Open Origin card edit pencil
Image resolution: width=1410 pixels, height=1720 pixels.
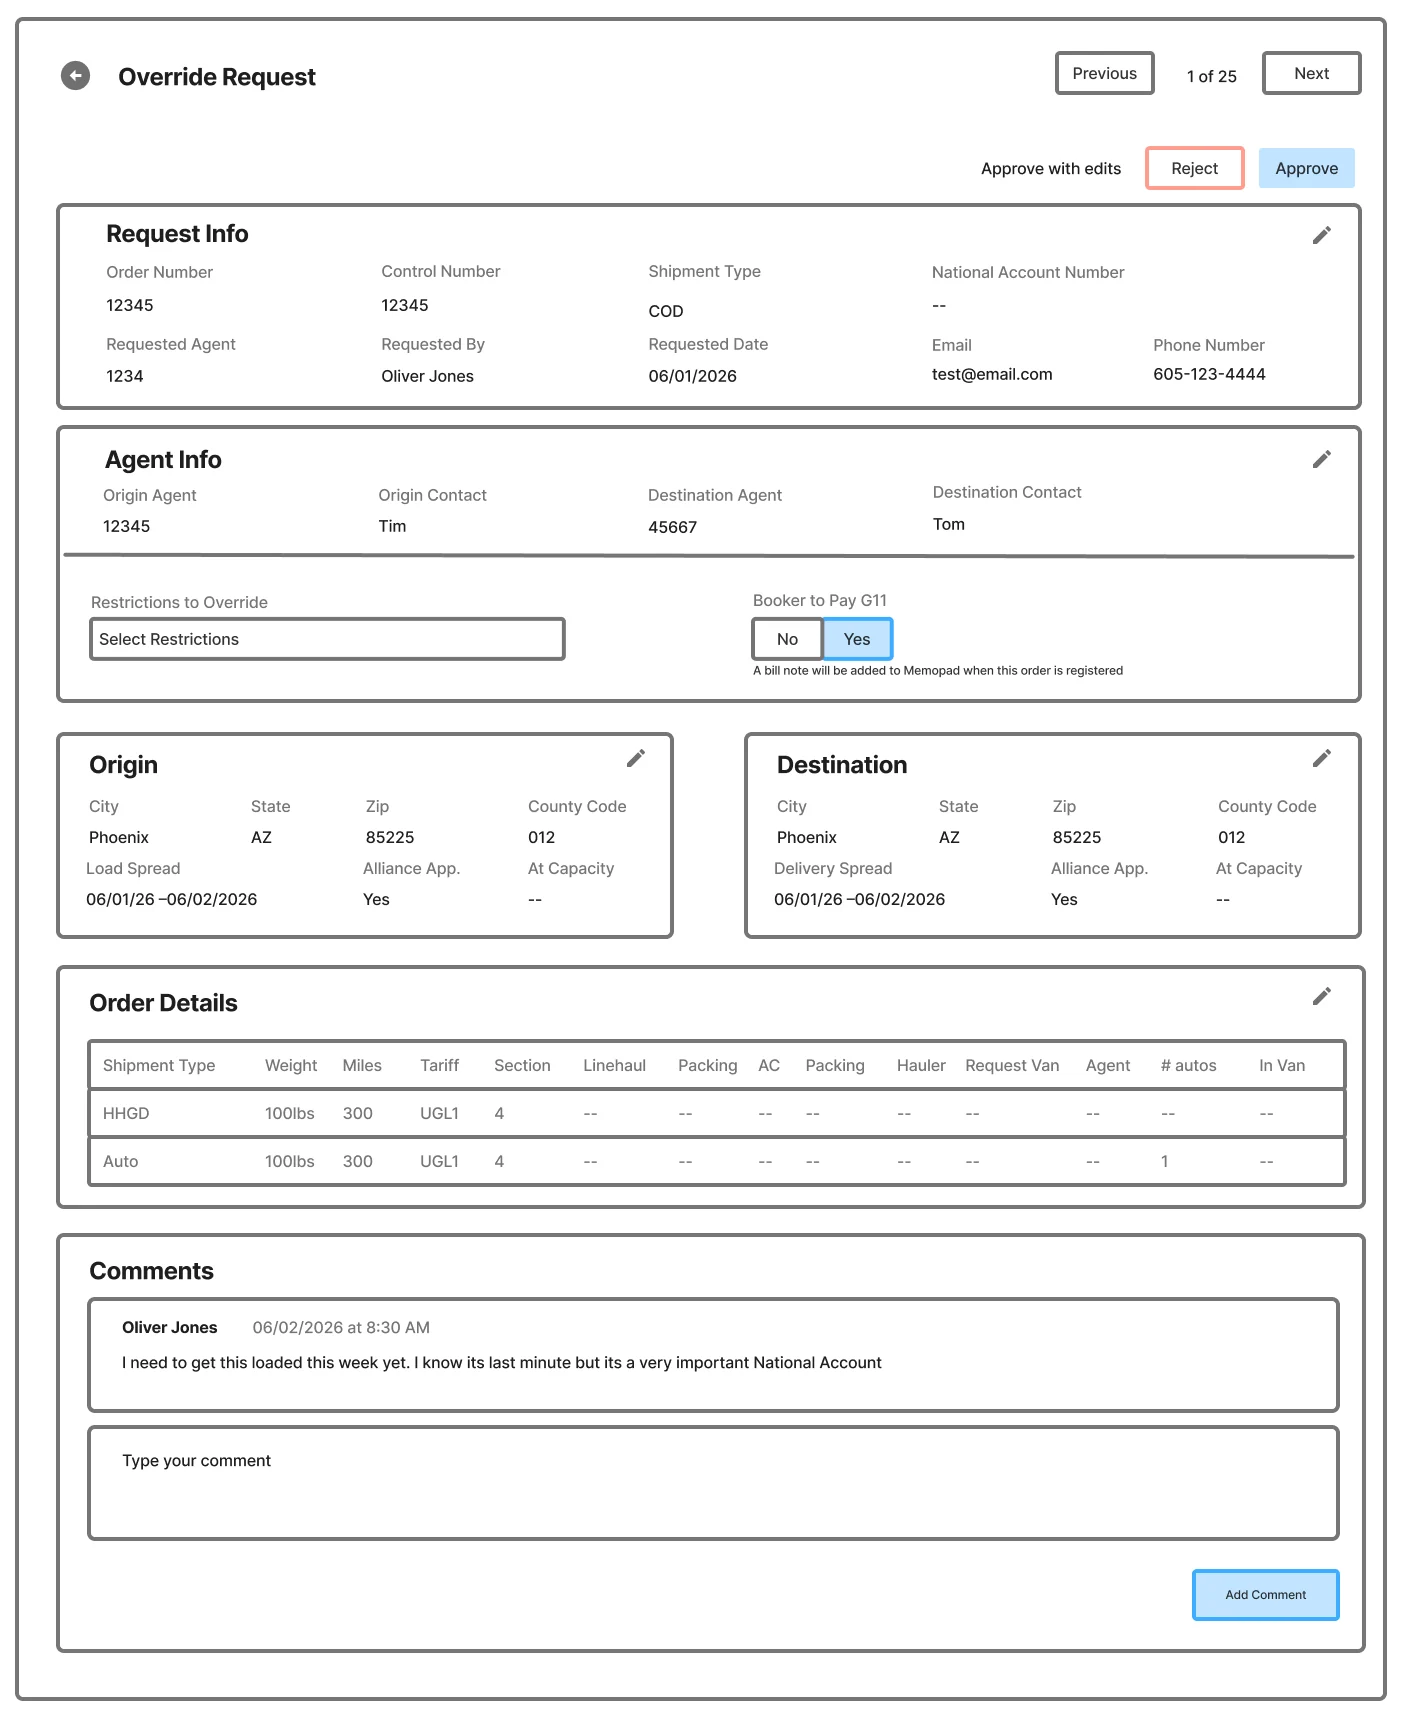point(636,758)
